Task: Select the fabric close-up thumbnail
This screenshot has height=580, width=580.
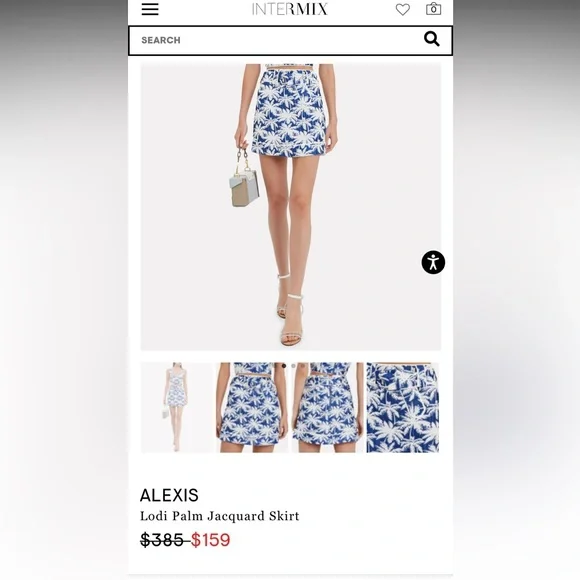Action: point(402,407)
